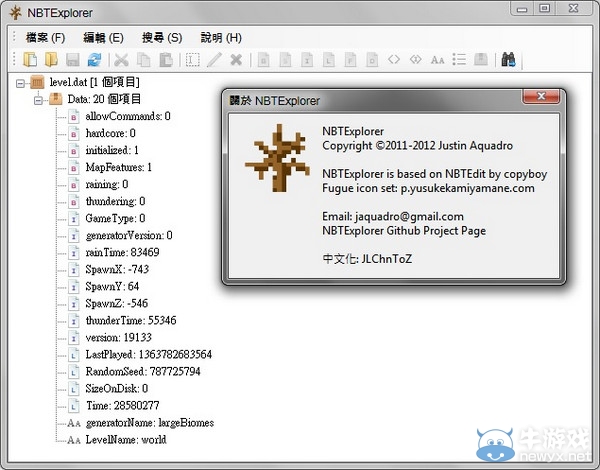The height and width of the screenshot is (470, 600).
Task: Click the jaquadro@gmail.com email link
Action: coord(409,217)
